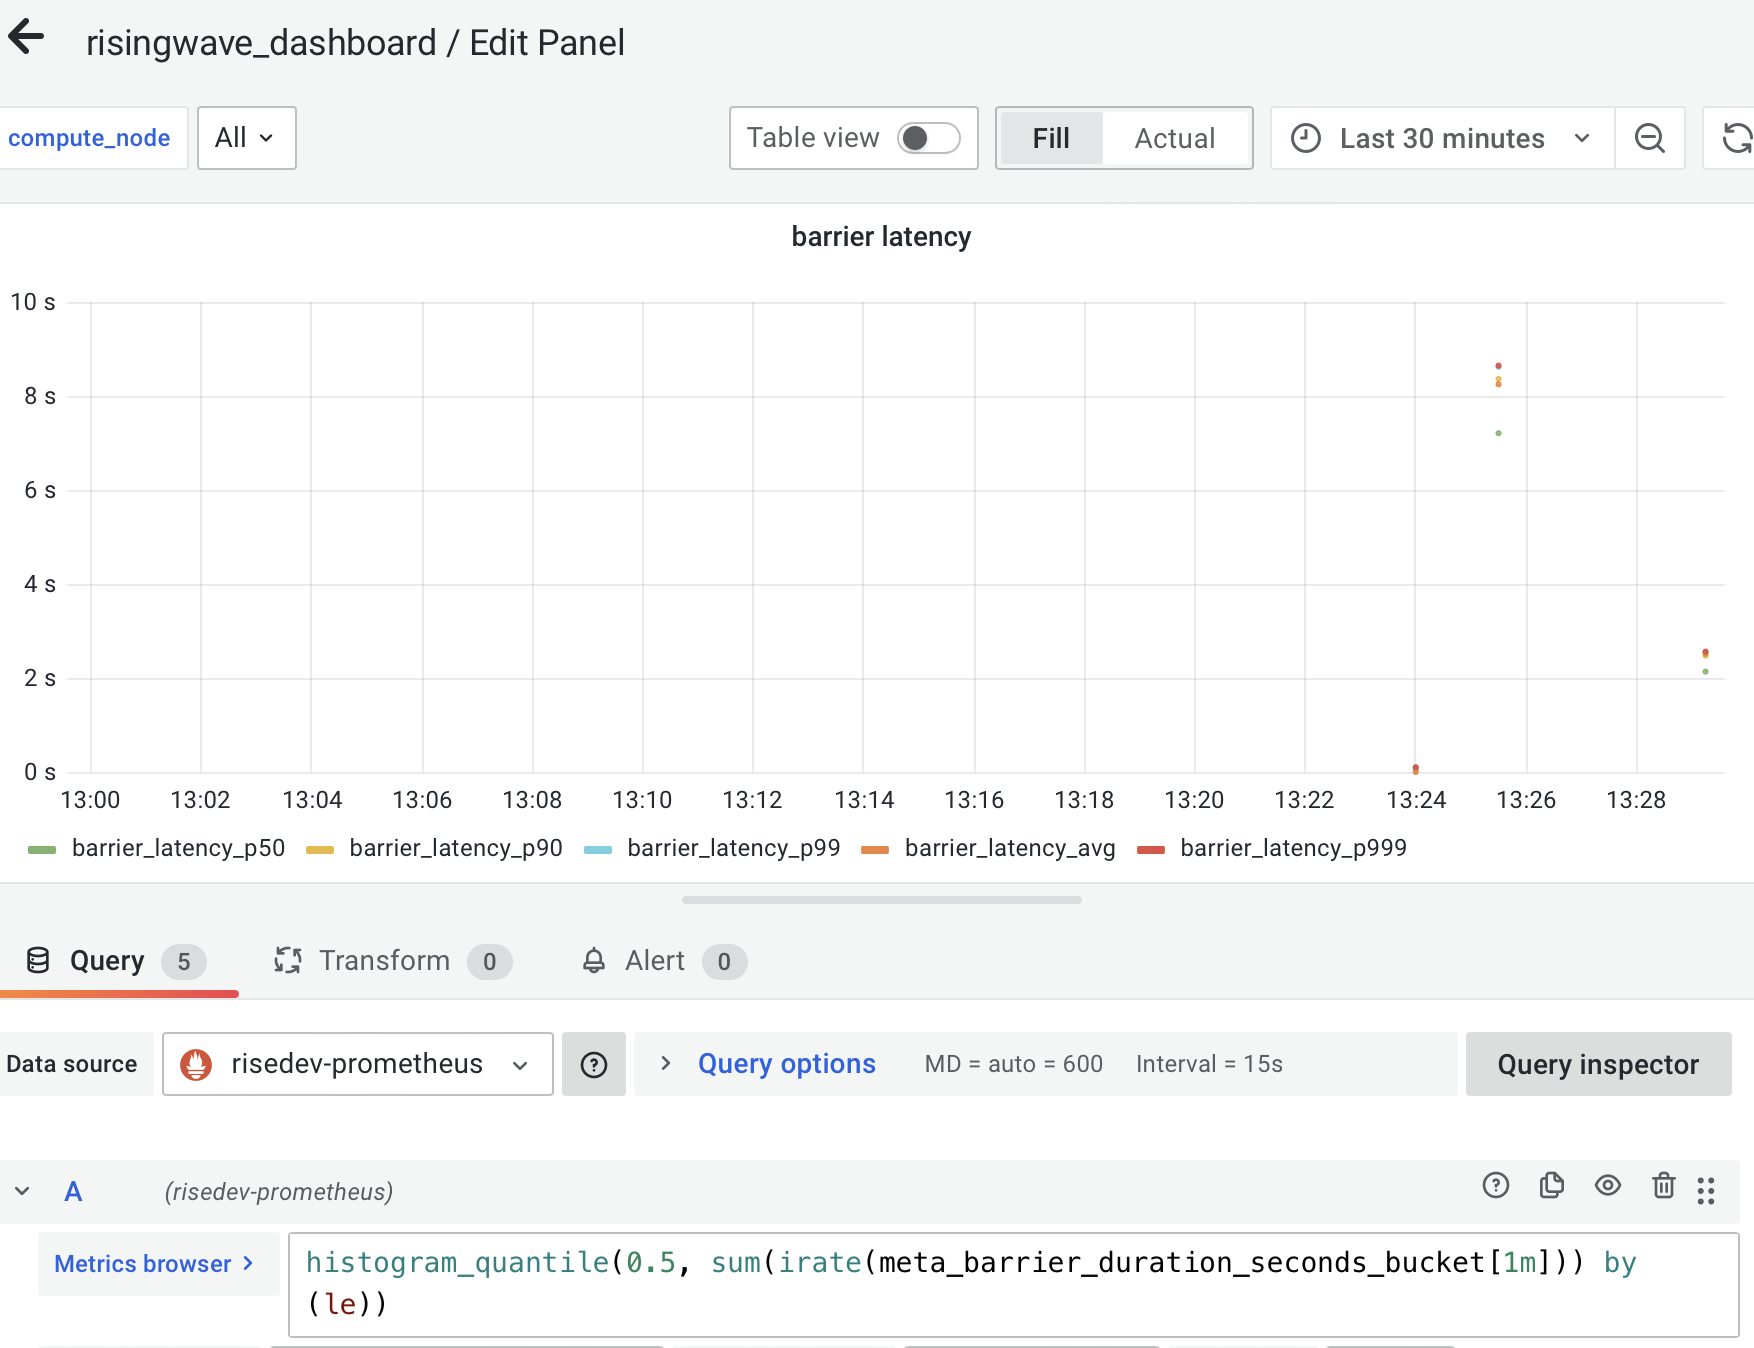Open the All labels dropdown

245,138
